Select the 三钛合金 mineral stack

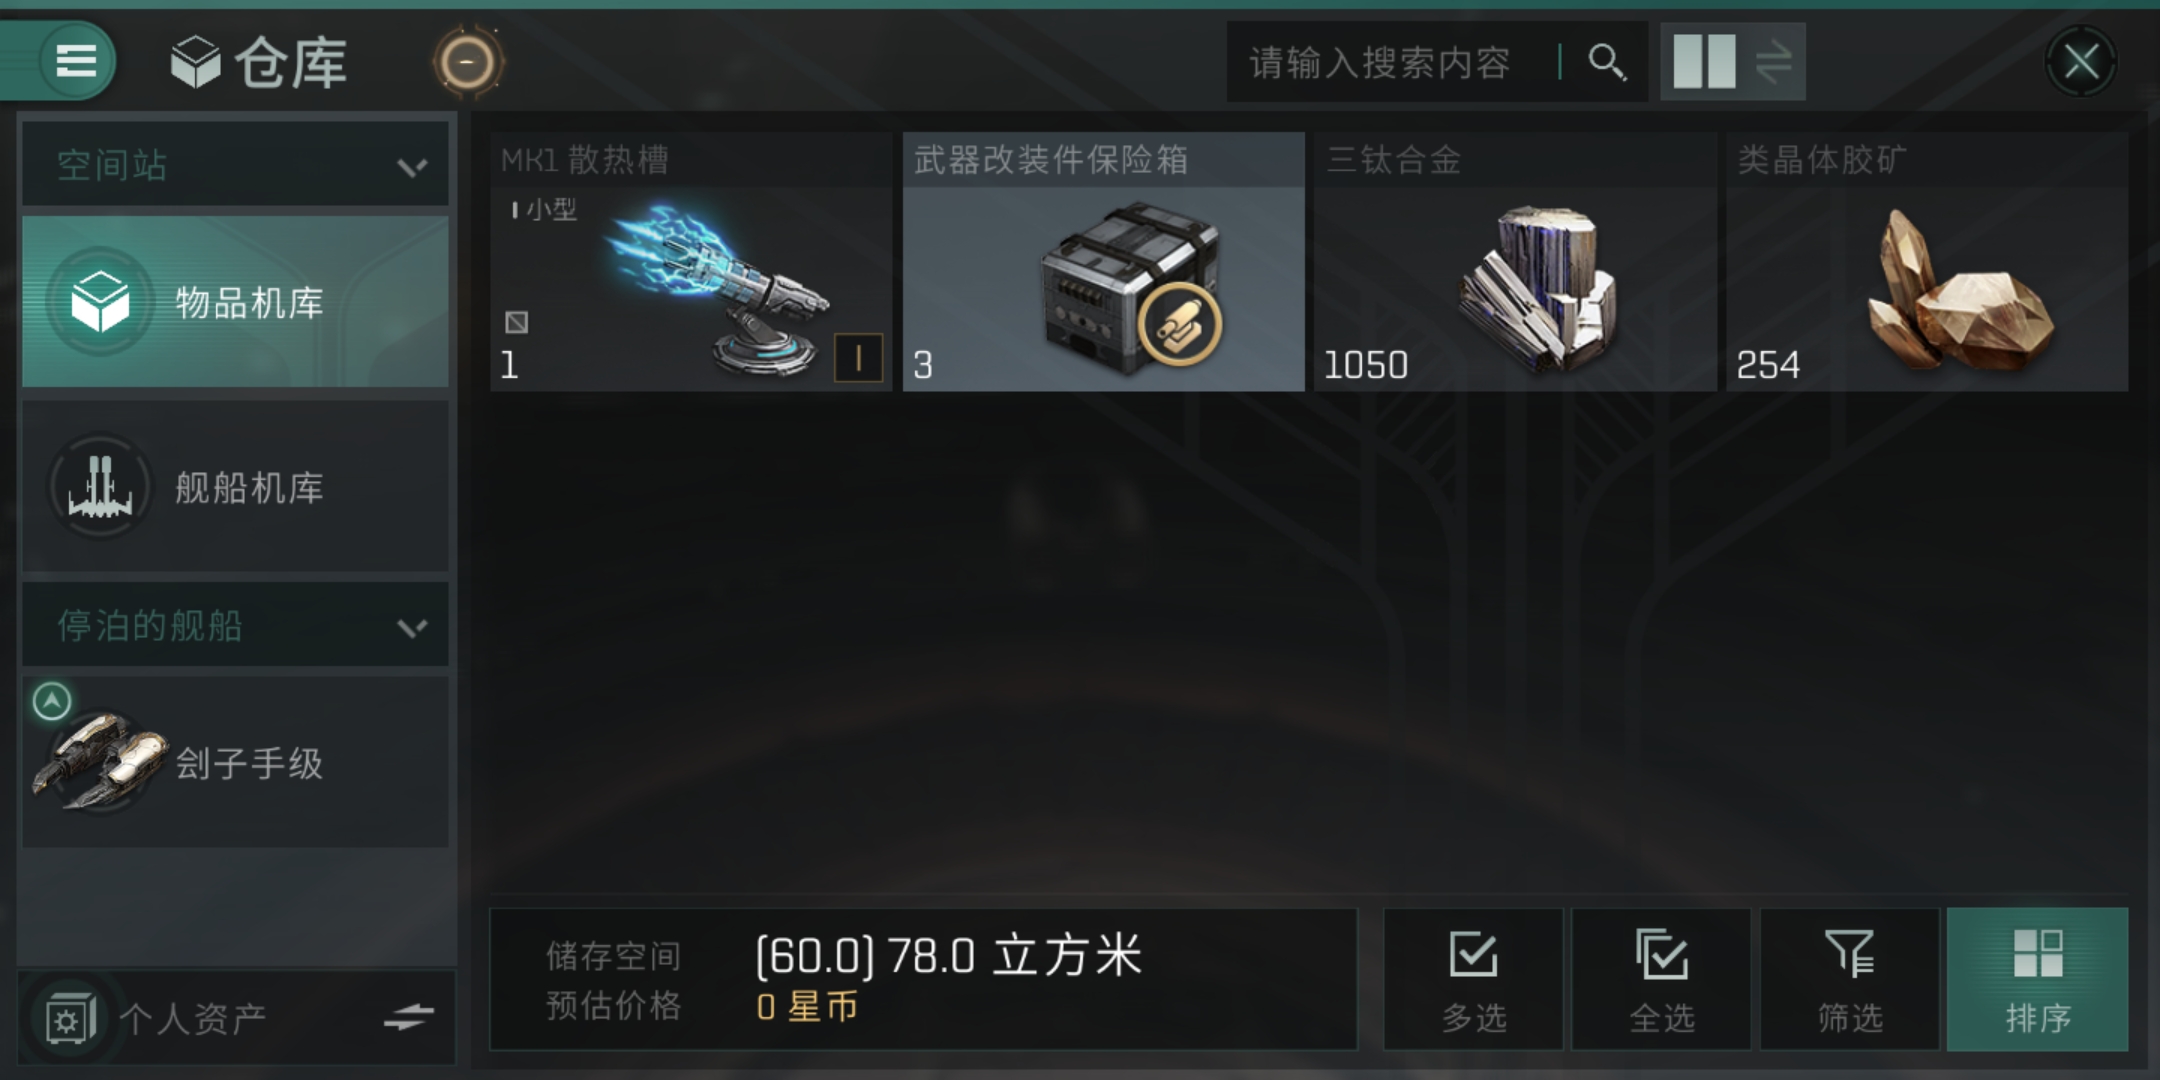pyautogui.click(x=1516, y=262)
